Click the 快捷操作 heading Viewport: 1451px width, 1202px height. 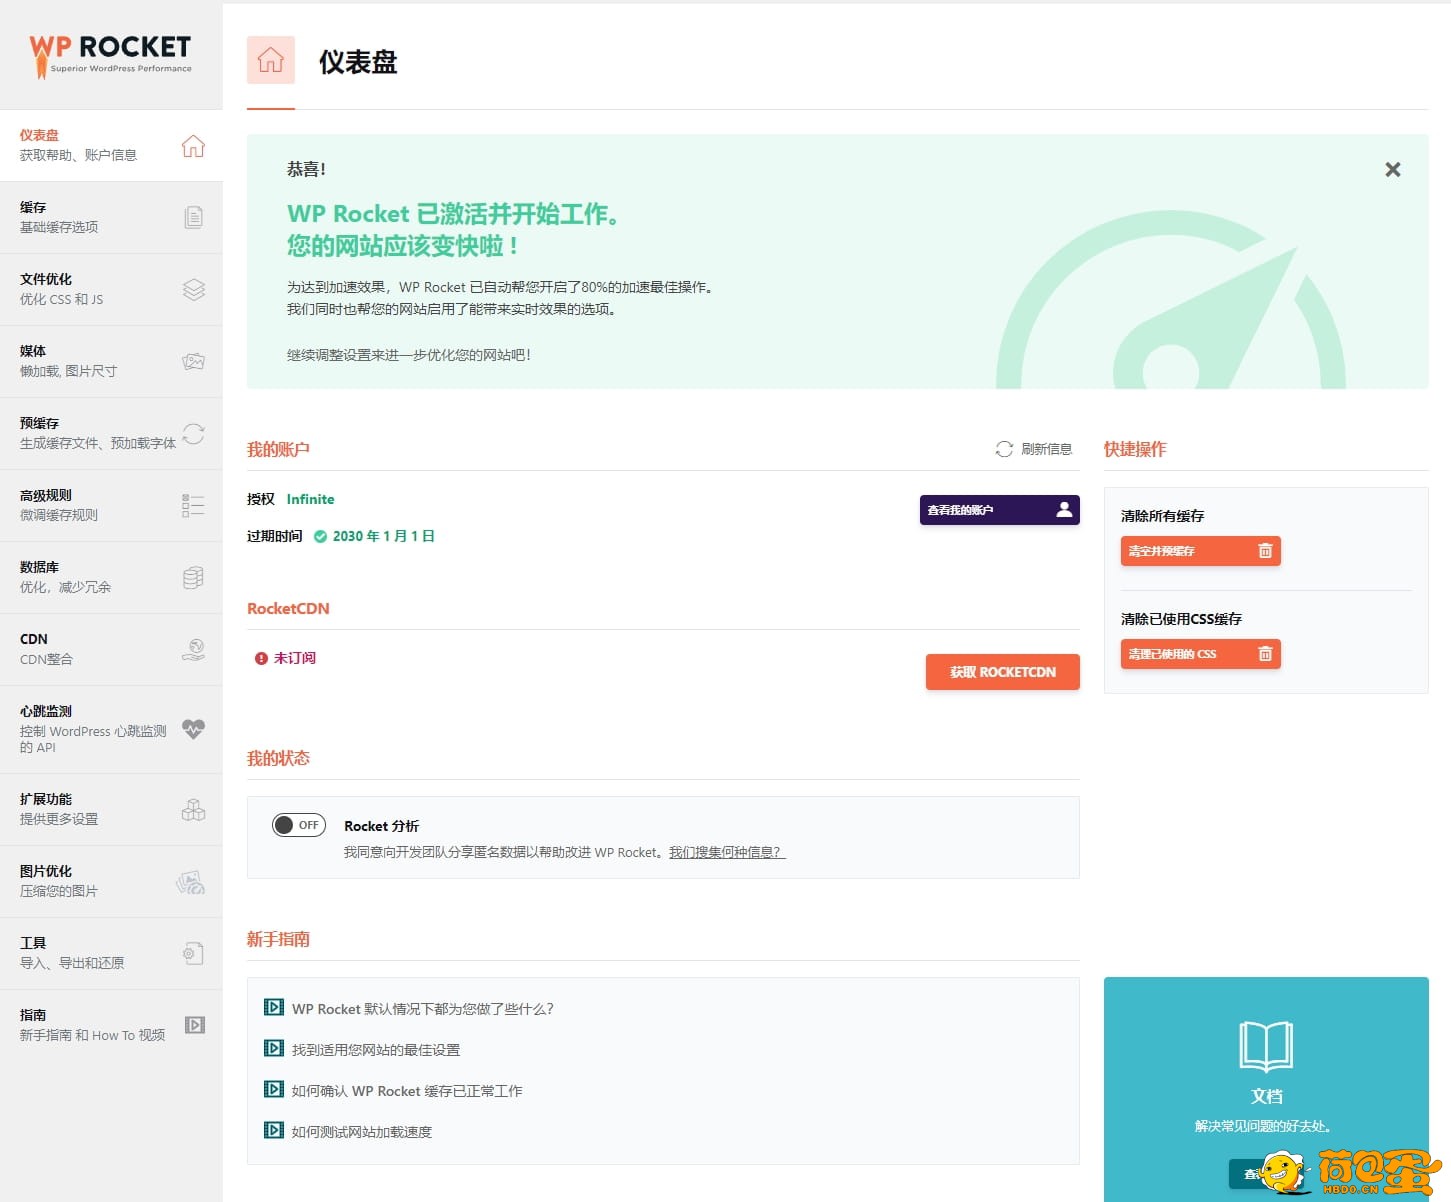pyautogui.click(x=1135, y=449)
